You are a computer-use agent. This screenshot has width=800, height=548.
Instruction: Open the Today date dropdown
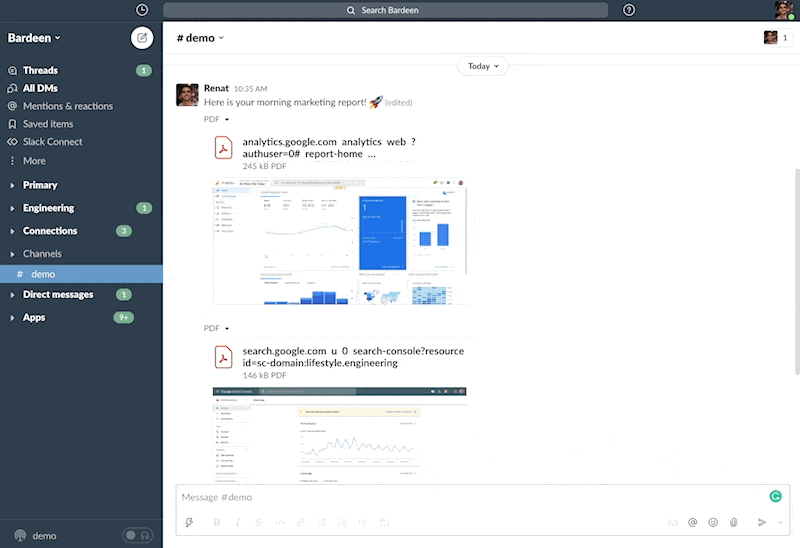tap(483, 66)
